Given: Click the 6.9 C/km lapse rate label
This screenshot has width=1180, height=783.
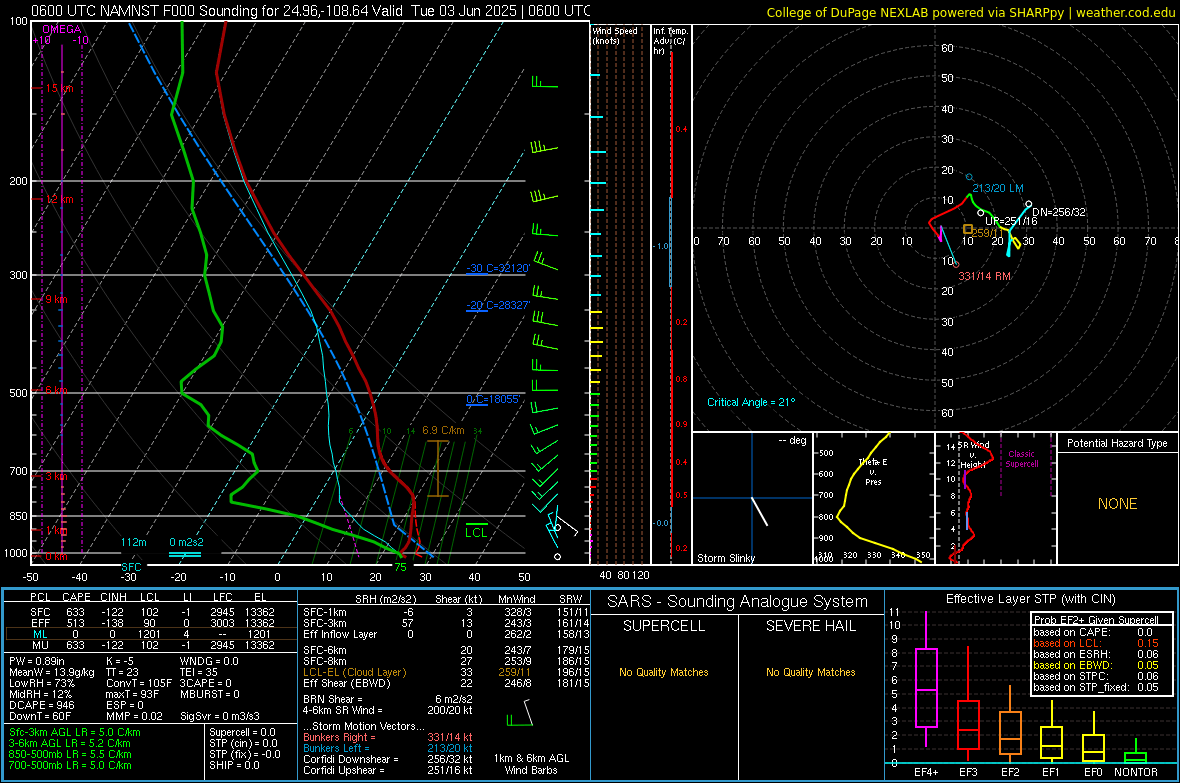Looking at the screenshot, I should click(443, 430).
